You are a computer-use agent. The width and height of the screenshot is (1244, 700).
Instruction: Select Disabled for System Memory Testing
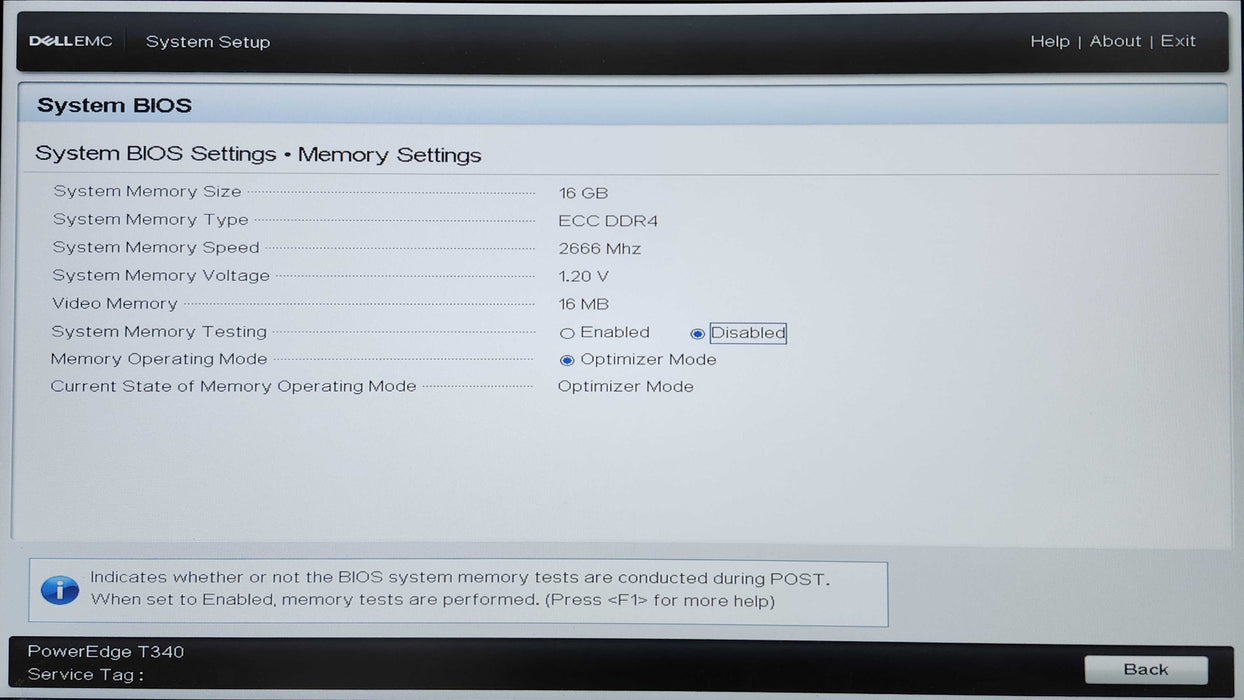698,333
